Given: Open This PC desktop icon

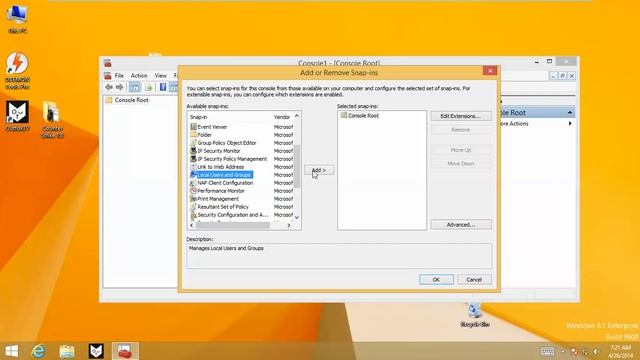Looking at the screenshot, I should coord(17,19).
